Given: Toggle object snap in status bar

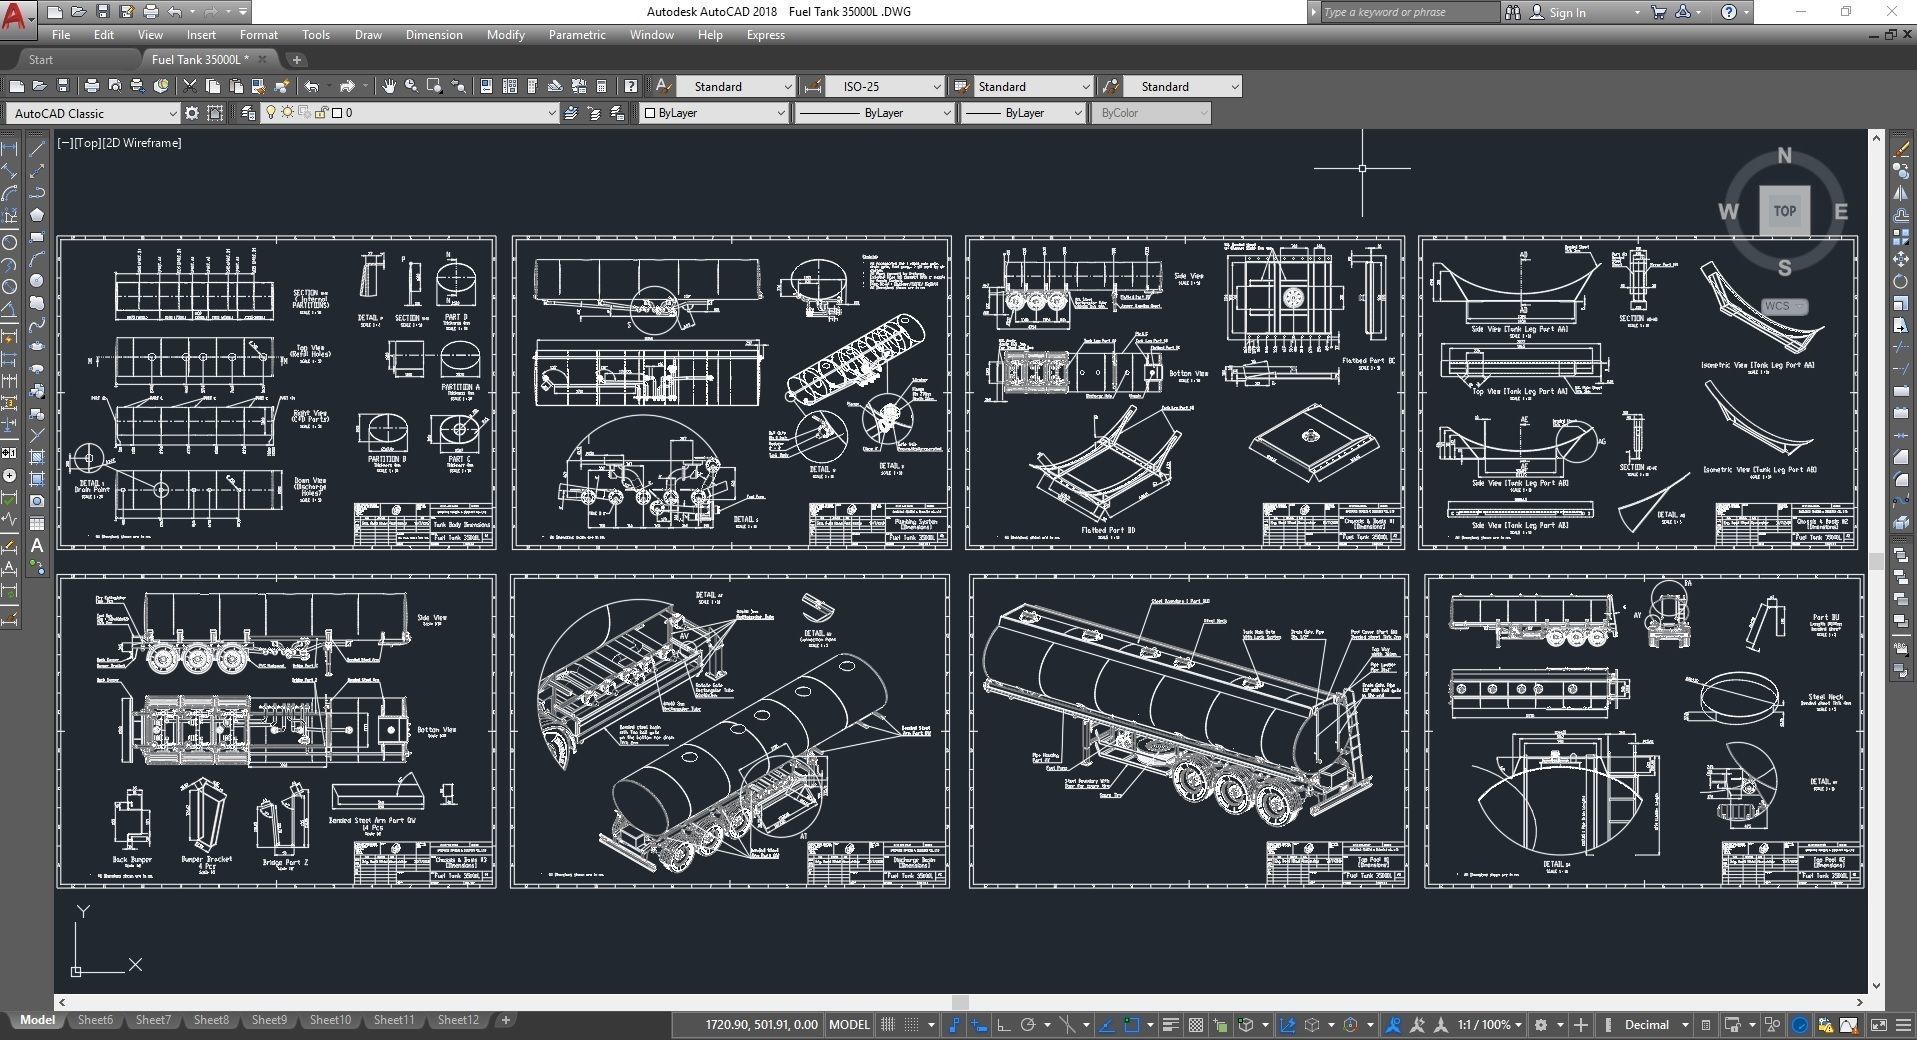Looking at the screenshot, I should (x=1132, y=1025).
